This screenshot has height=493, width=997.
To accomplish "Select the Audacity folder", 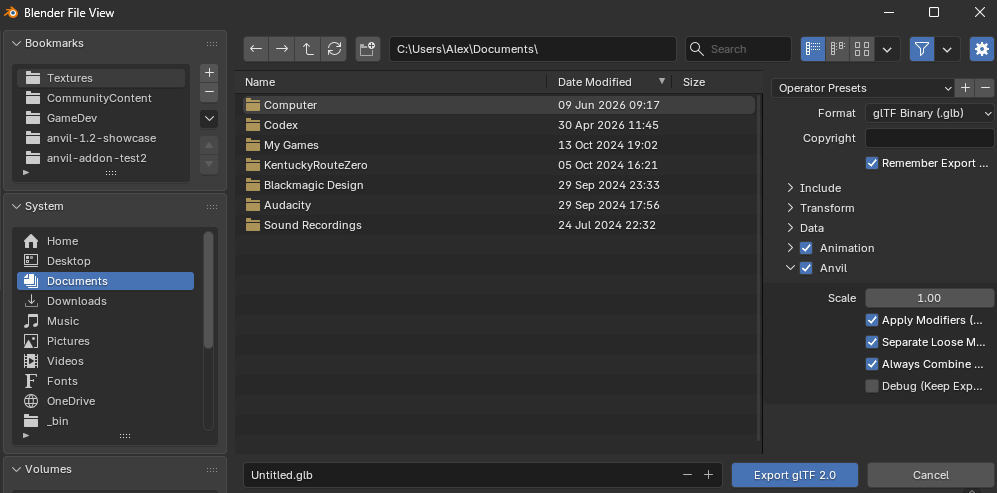I will pos(498,205).
